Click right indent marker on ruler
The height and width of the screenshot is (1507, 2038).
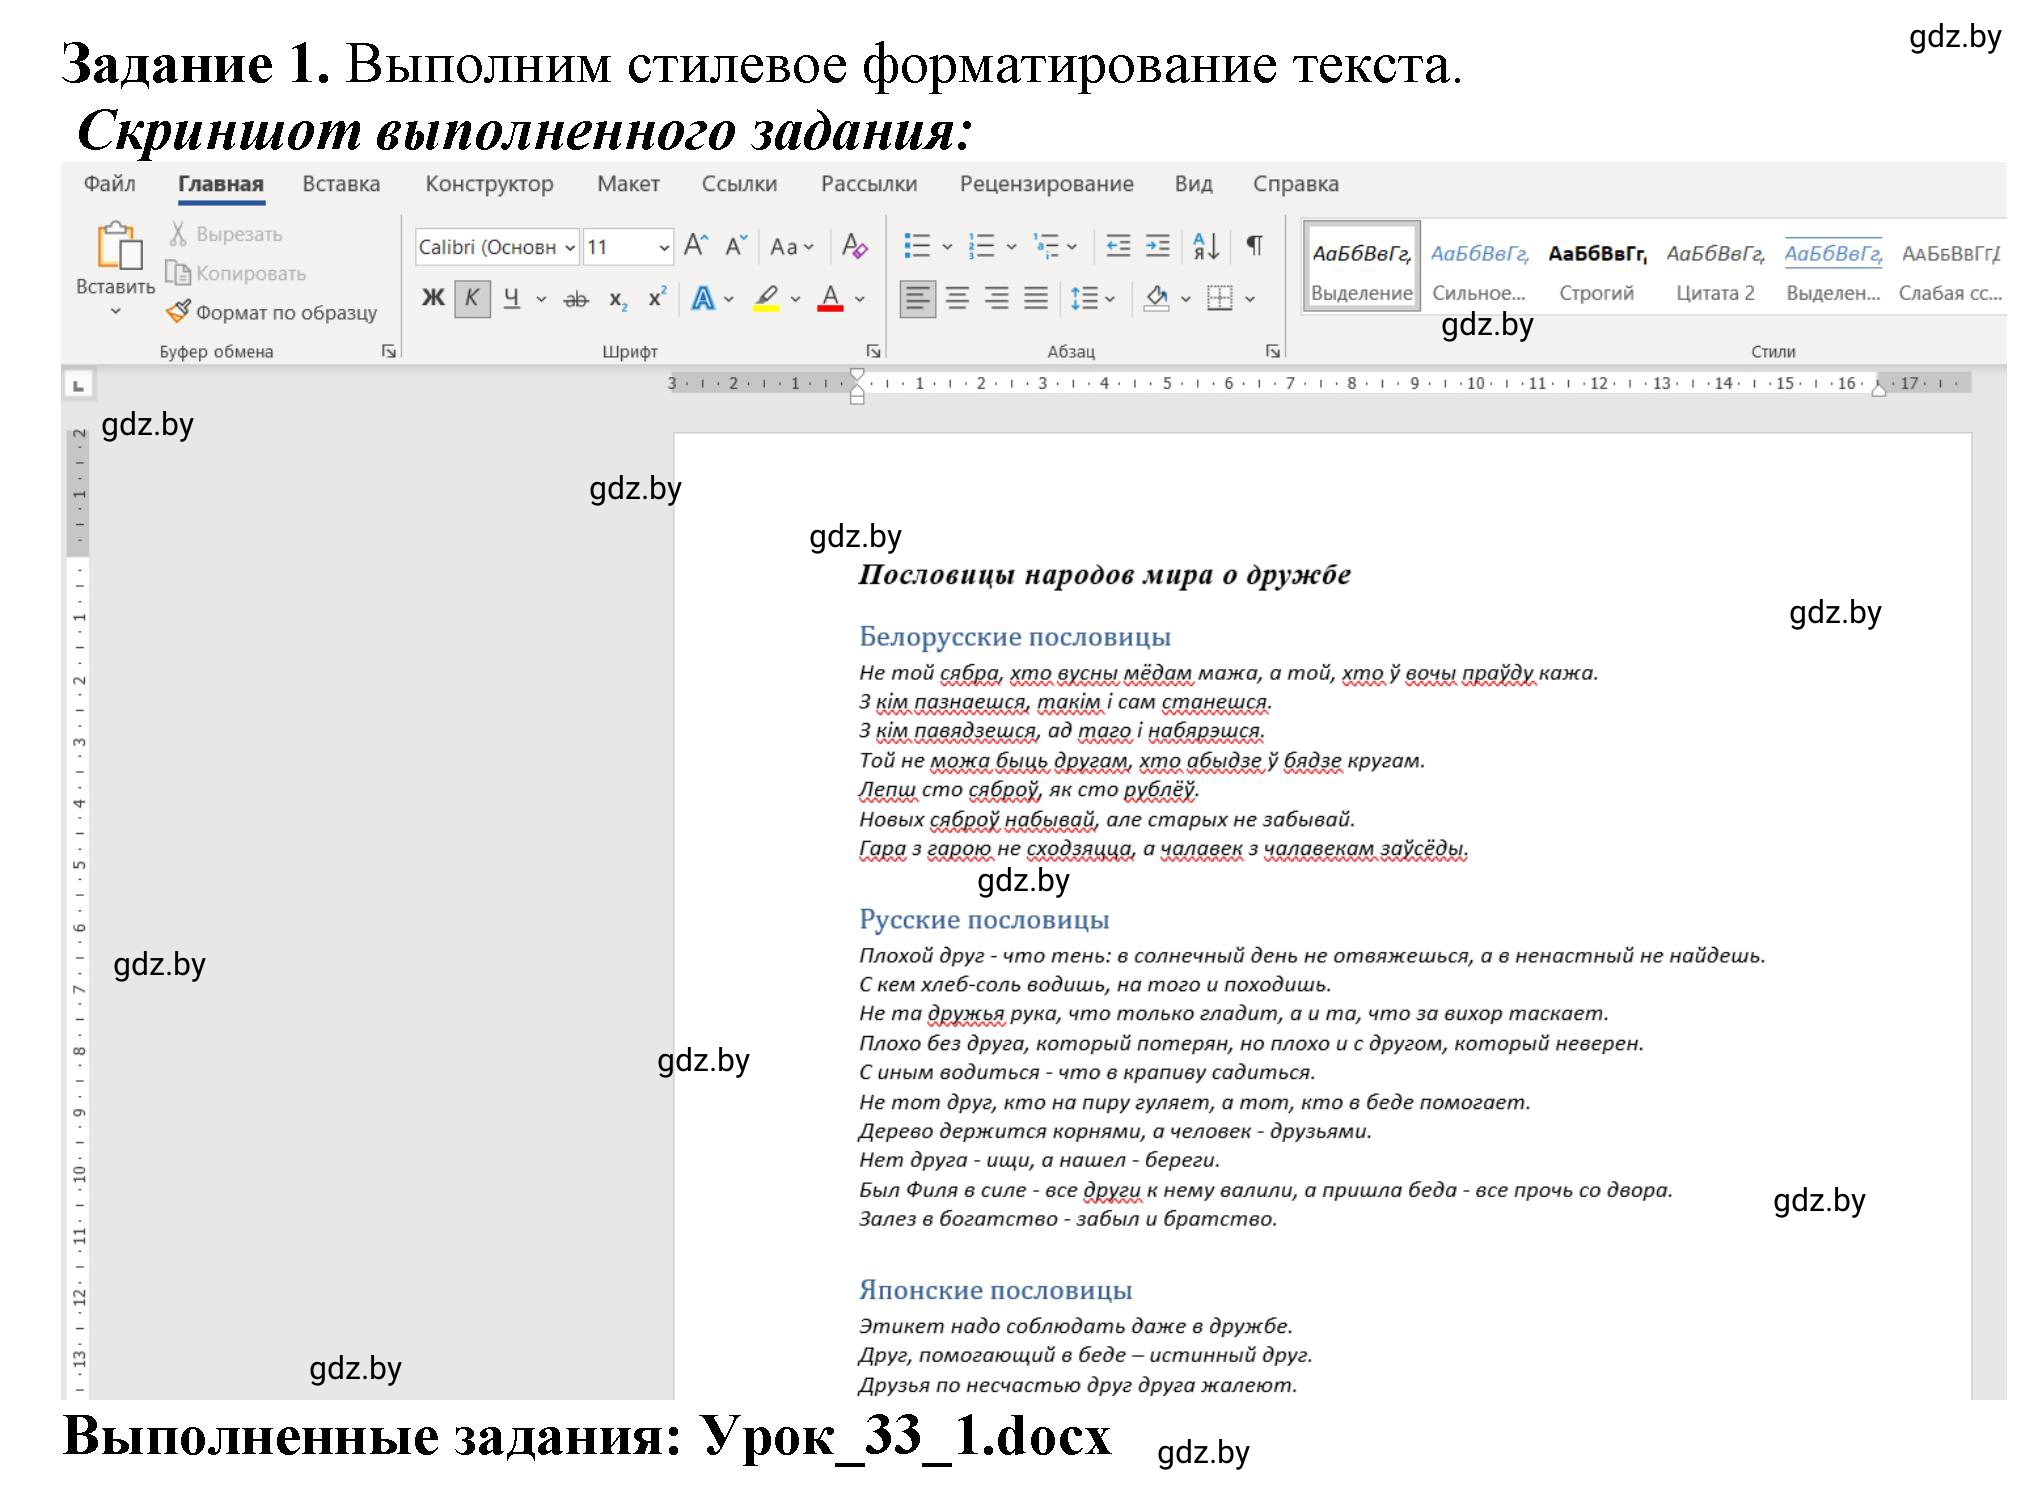click(x=1879, y=391)
